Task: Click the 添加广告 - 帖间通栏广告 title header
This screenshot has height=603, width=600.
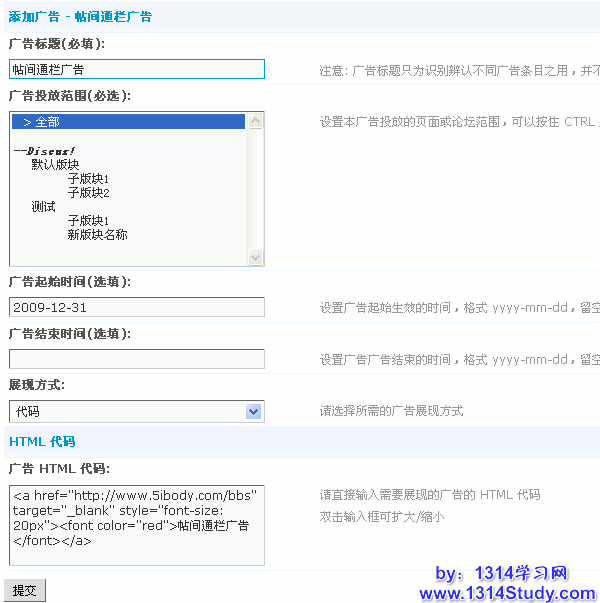Action: (x=80, y=17)
